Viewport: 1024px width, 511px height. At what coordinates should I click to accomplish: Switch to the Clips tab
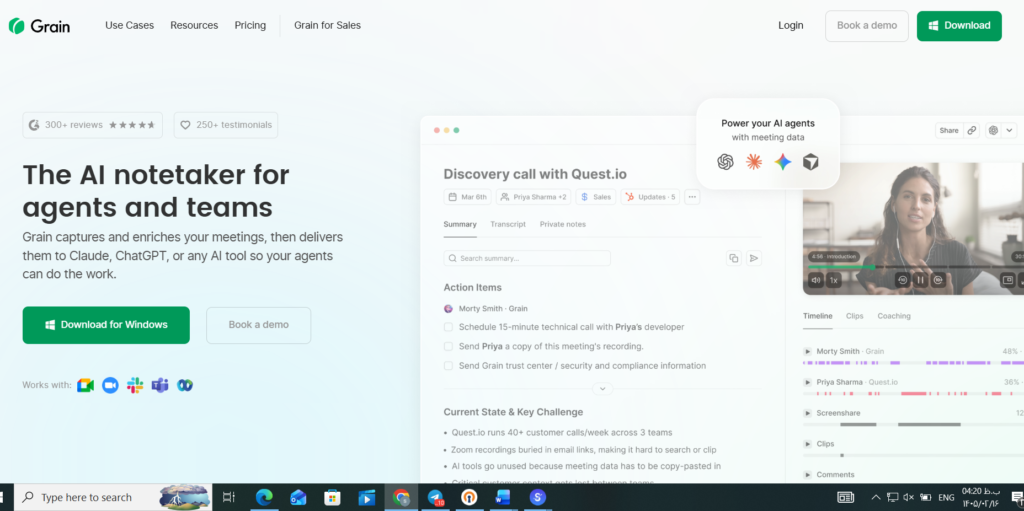pos(854,316)
